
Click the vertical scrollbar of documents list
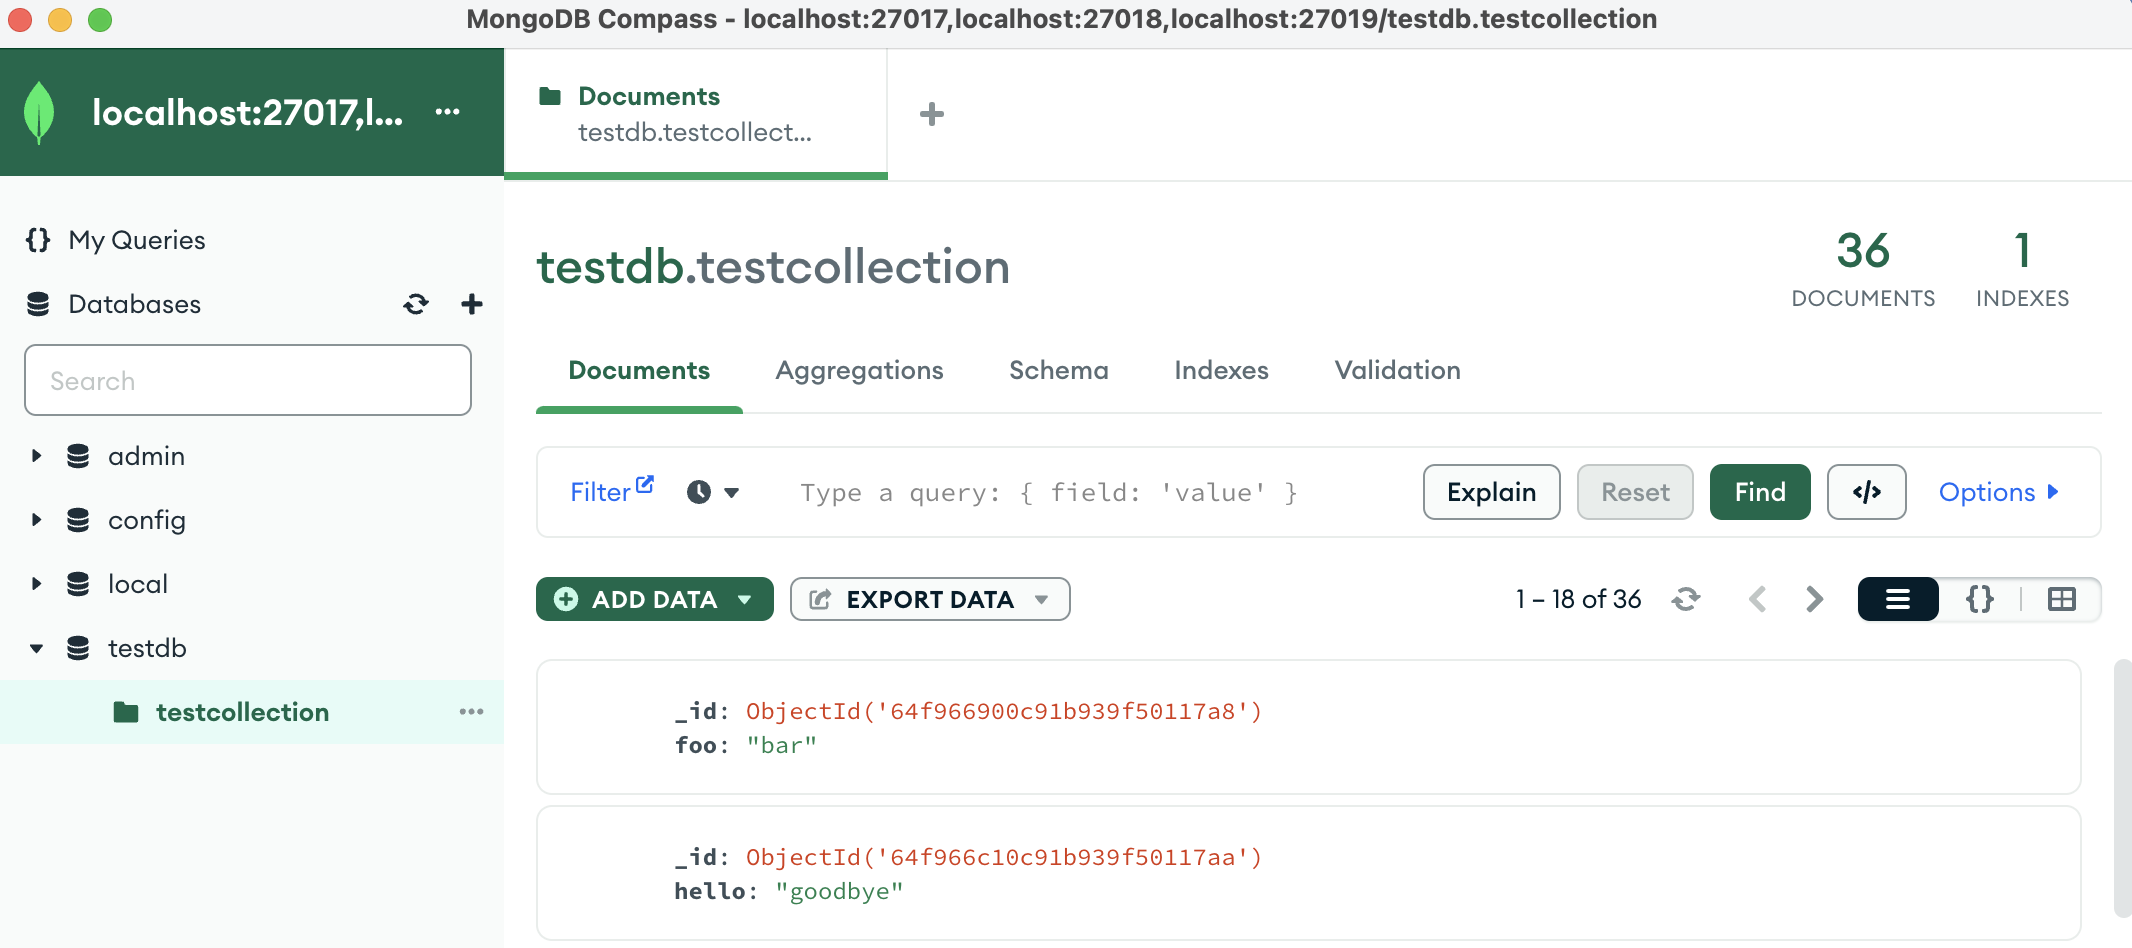point(2122,788)
